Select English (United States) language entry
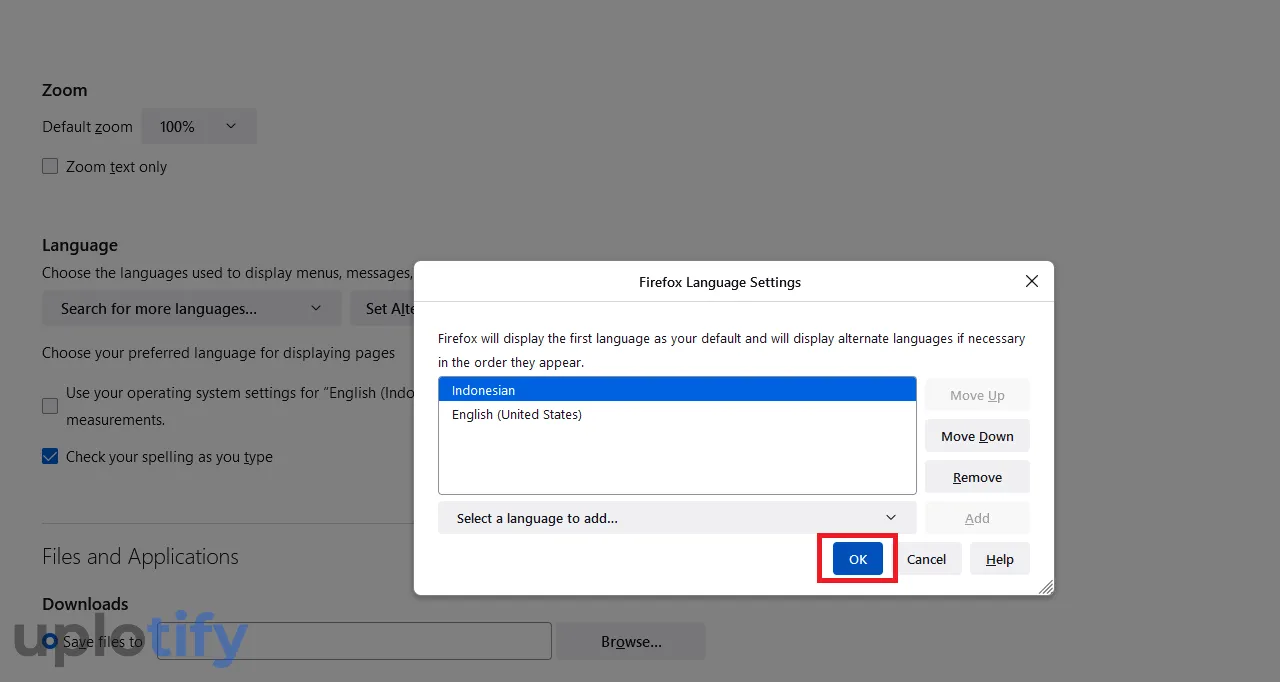The height and width of the screenshot is (682, 1280). point(677,414)
